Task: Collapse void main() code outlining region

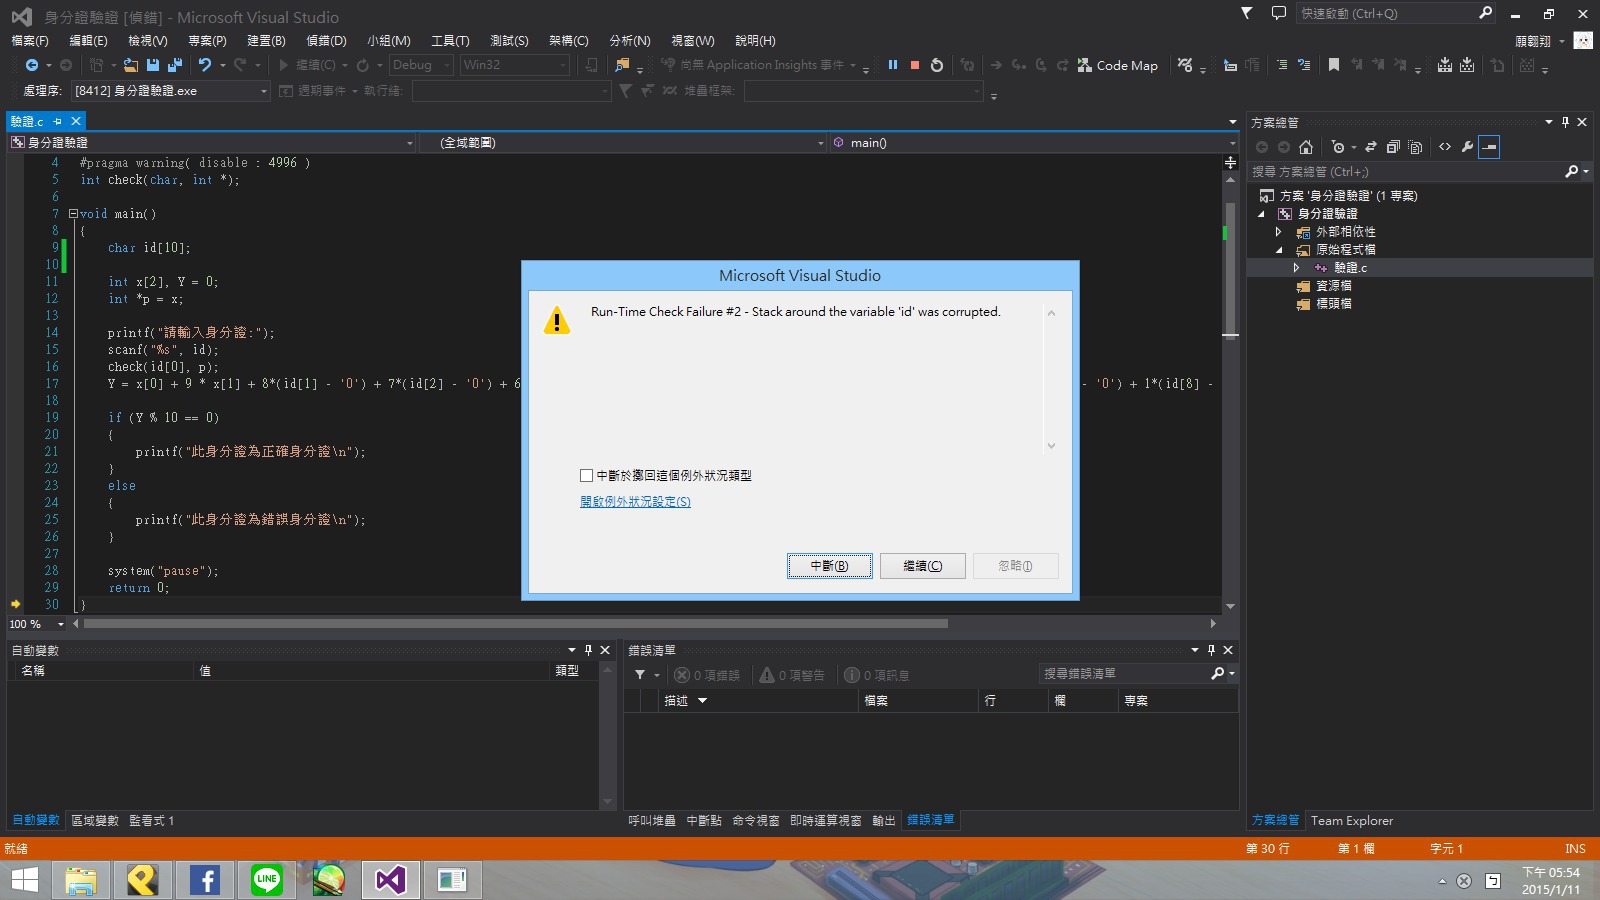Action: click(x=73, y=214)
